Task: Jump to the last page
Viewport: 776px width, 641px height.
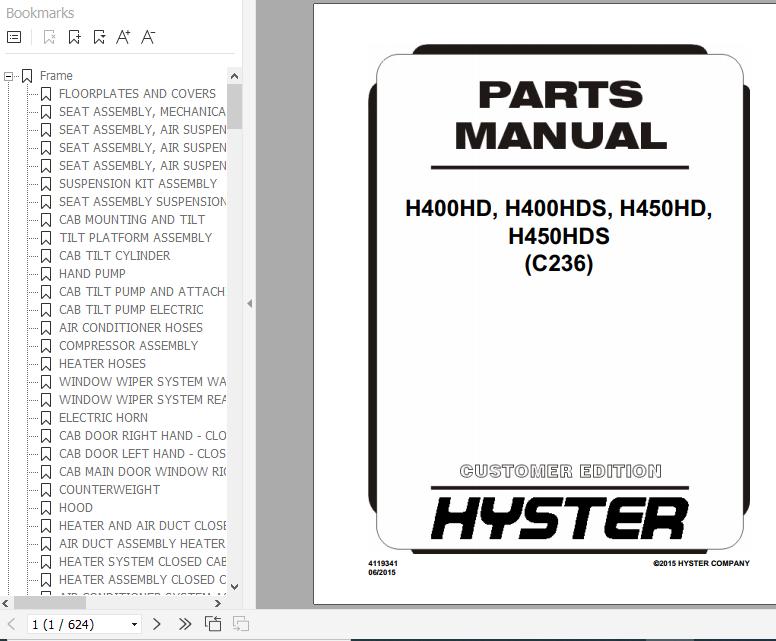Action: click(x=185, y=624)
